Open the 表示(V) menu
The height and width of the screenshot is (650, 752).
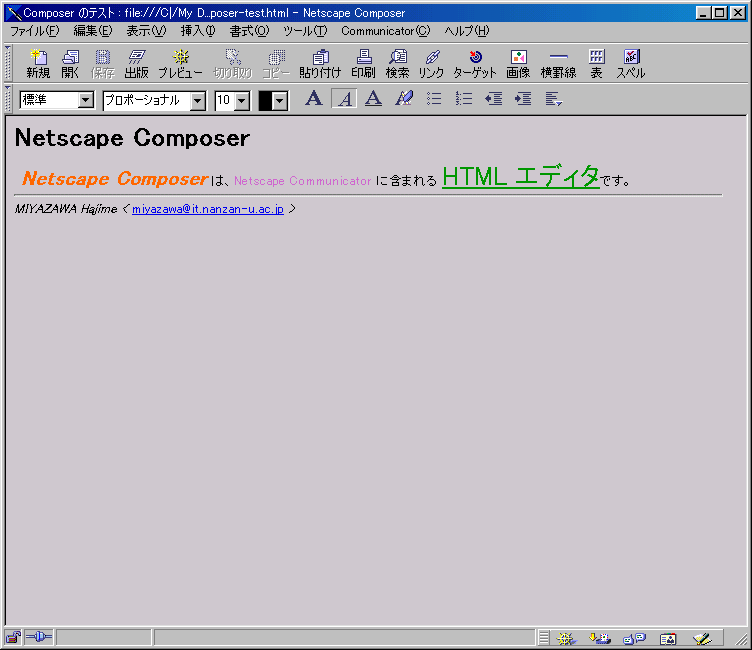[146, 31]
